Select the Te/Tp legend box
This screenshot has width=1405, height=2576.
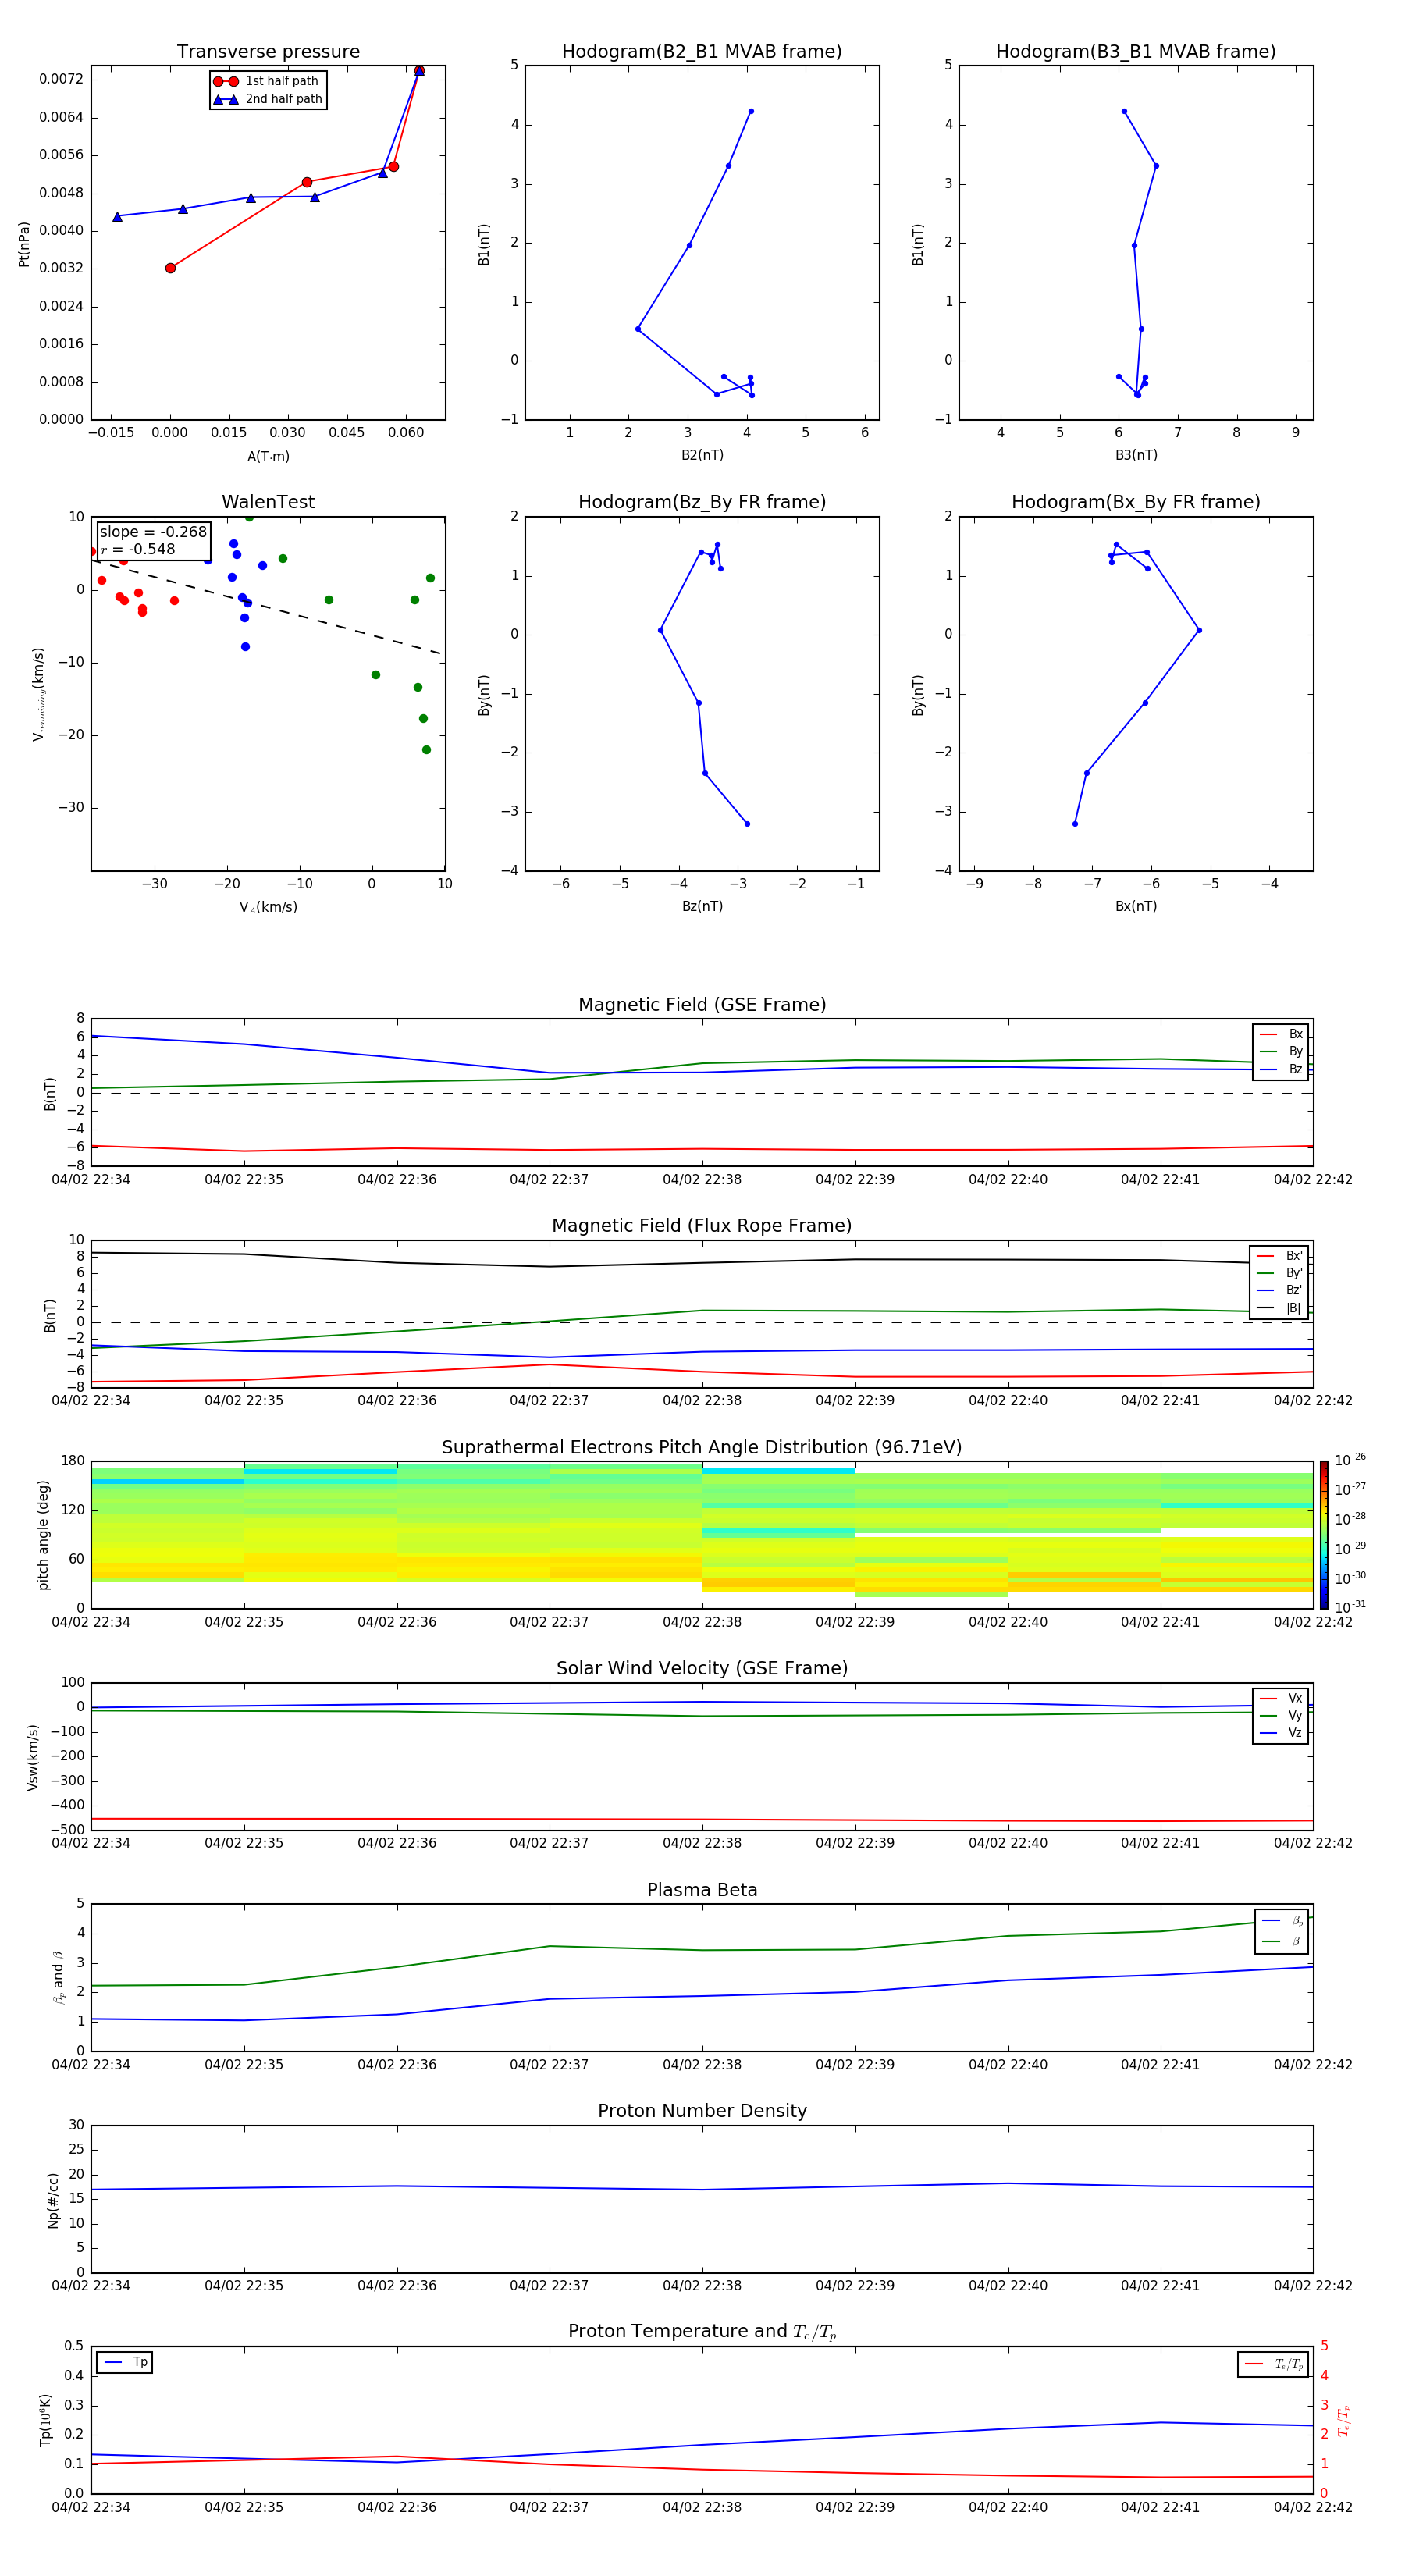pos(1272,2364)
